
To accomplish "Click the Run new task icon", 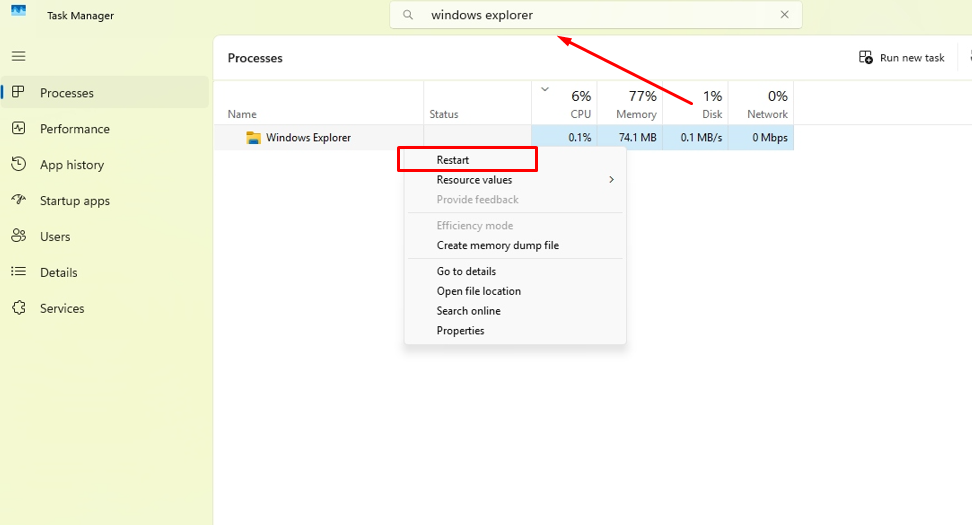I will (x=866, y=57).
